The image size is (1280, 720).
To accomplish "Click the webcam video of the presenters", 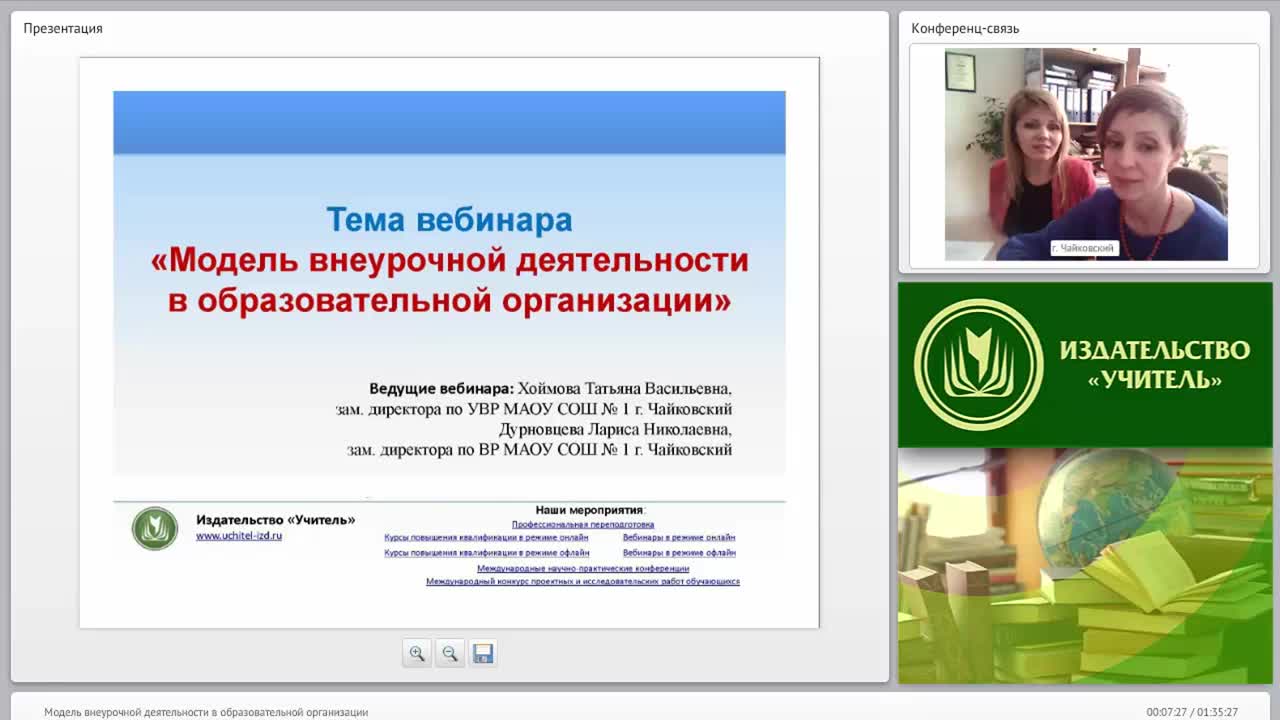I will point(1086,154).
